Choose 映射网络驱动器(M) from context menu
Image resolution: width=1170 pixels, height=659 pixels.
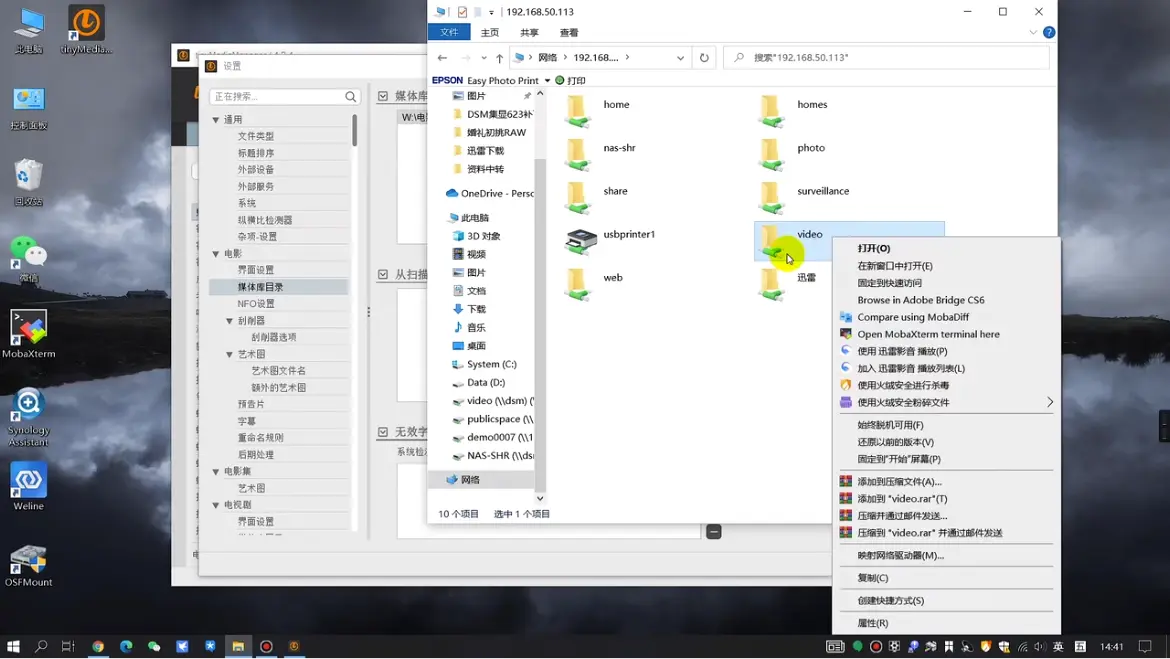tap(900, 555)
